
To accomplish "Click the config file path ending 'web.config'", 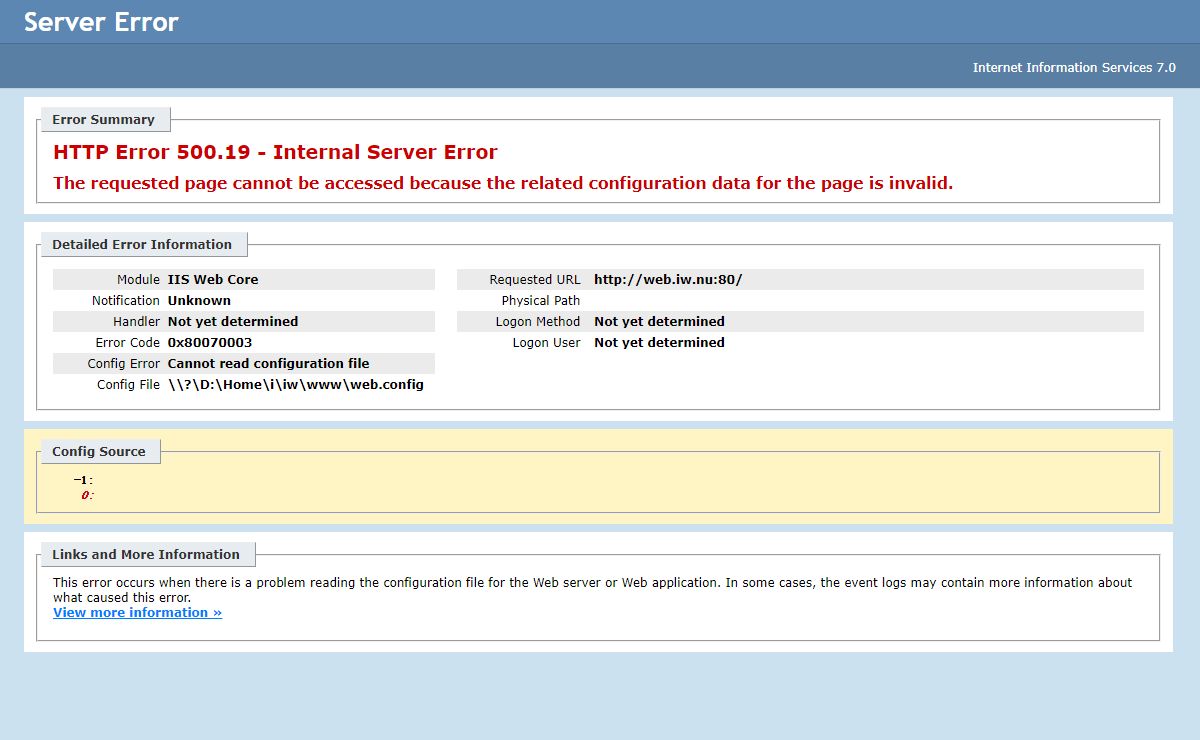I will [296, 384].
